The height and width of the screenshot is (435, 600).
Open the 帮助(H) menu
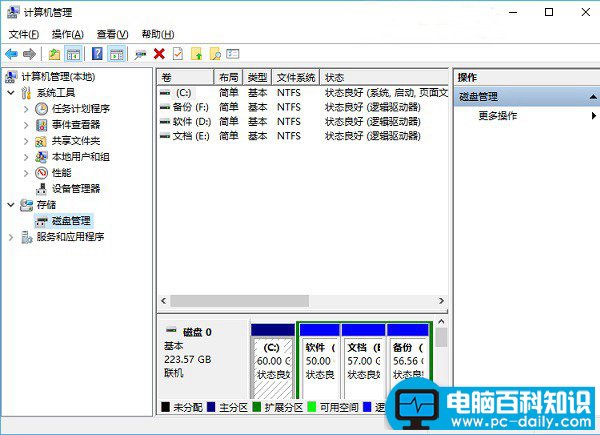pos(158,34)
